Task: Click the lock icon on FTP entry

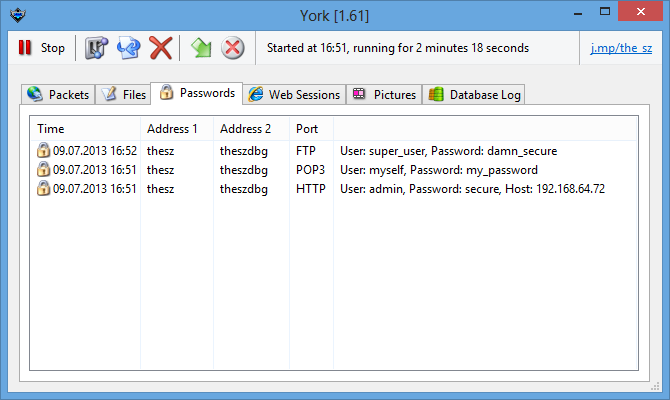Action: coord(43,150)
